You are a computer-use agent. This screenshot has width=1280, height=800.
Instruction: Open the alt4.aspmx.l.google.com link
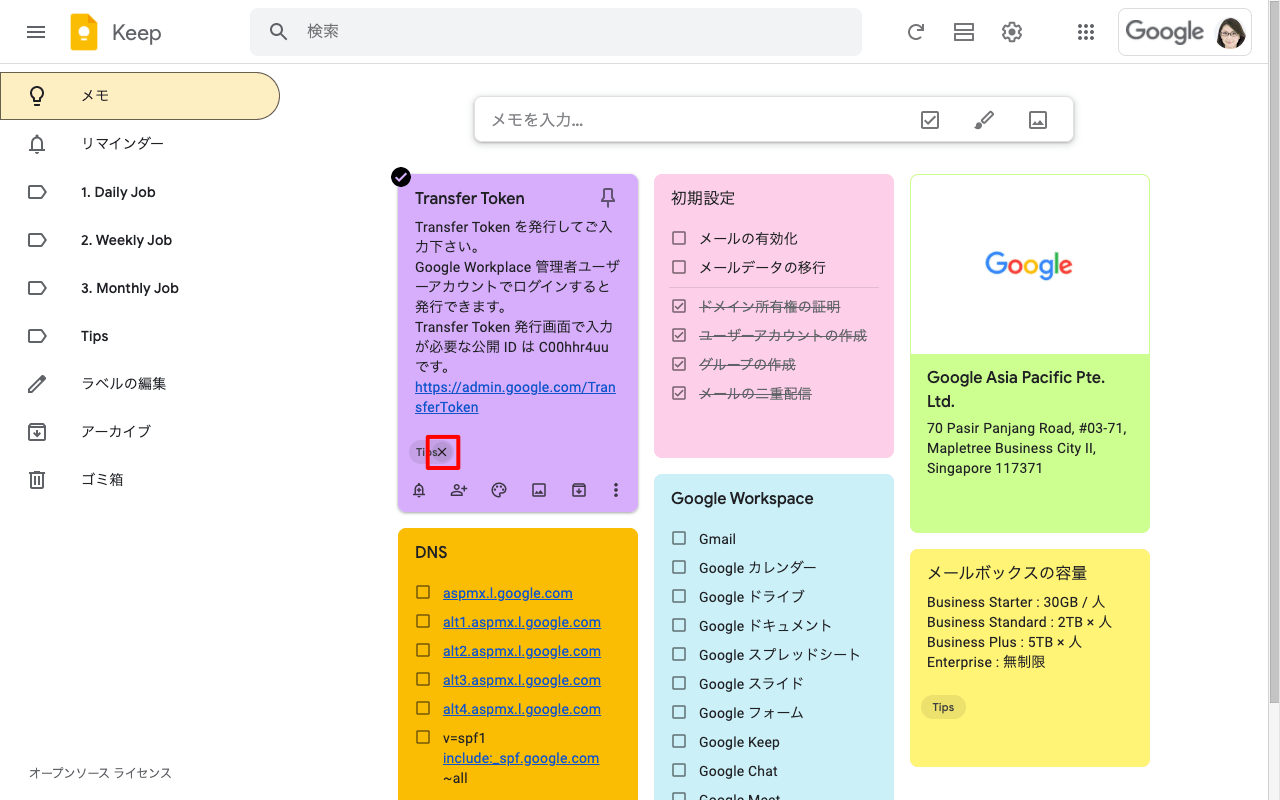coord(522,709)
